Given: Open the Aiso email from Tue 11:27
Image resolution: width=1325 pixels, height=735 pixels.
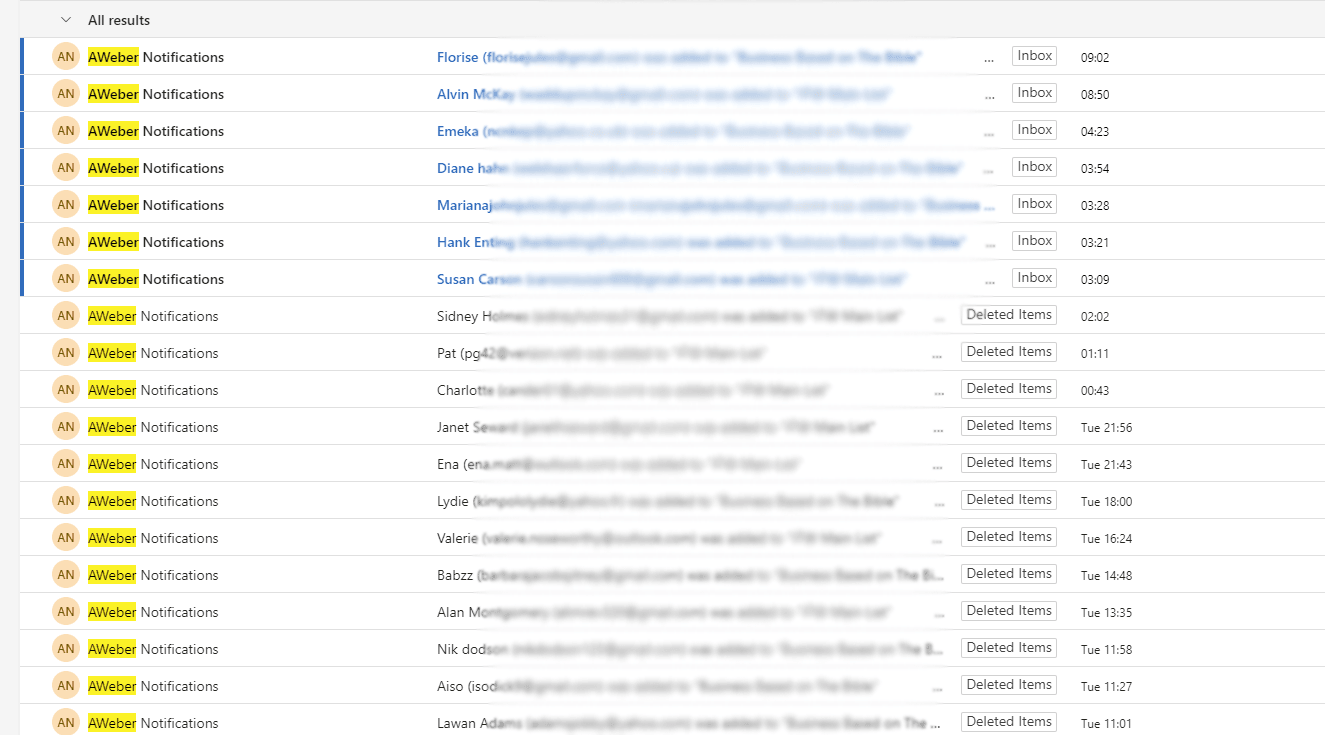Looking at the screenshot, I should tap(672, 686).
